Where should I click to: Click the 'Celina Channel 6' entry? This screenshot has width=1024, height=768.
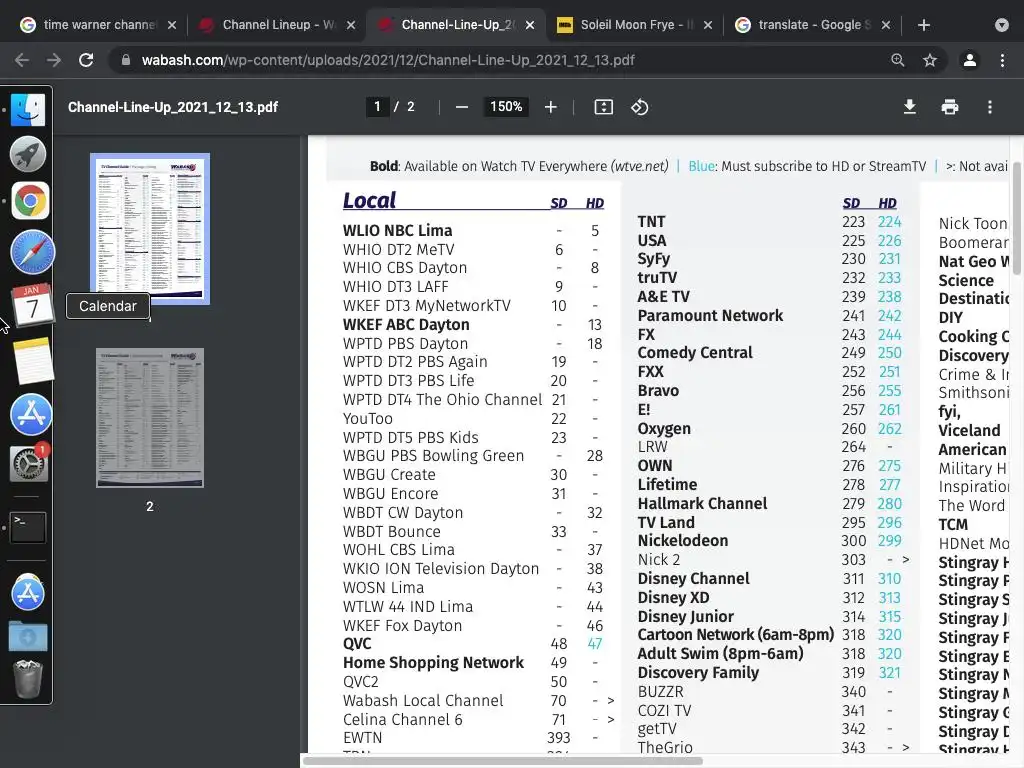coord(402,720)
